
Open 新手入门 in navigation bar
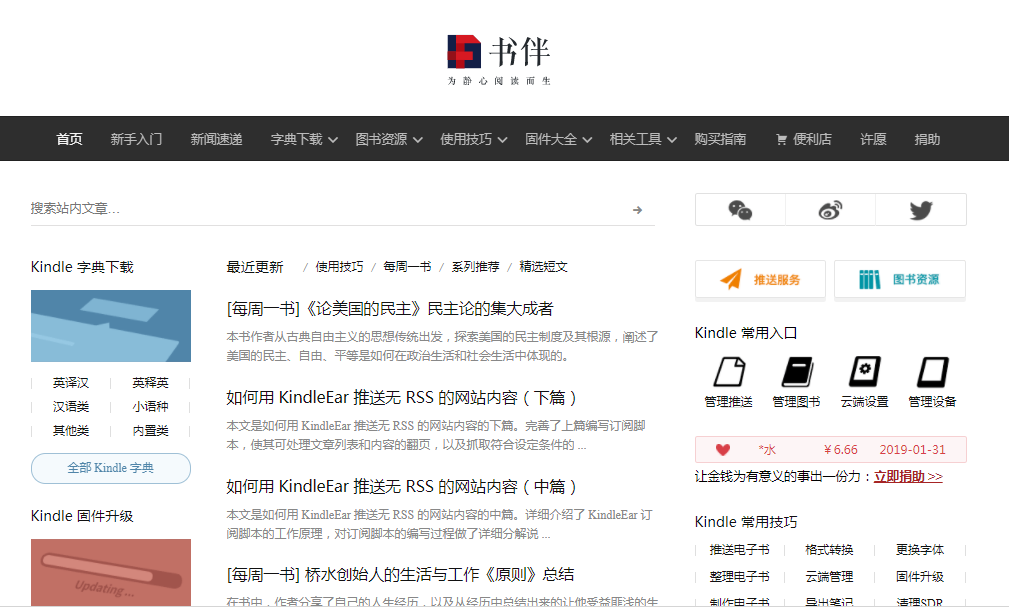136,139
